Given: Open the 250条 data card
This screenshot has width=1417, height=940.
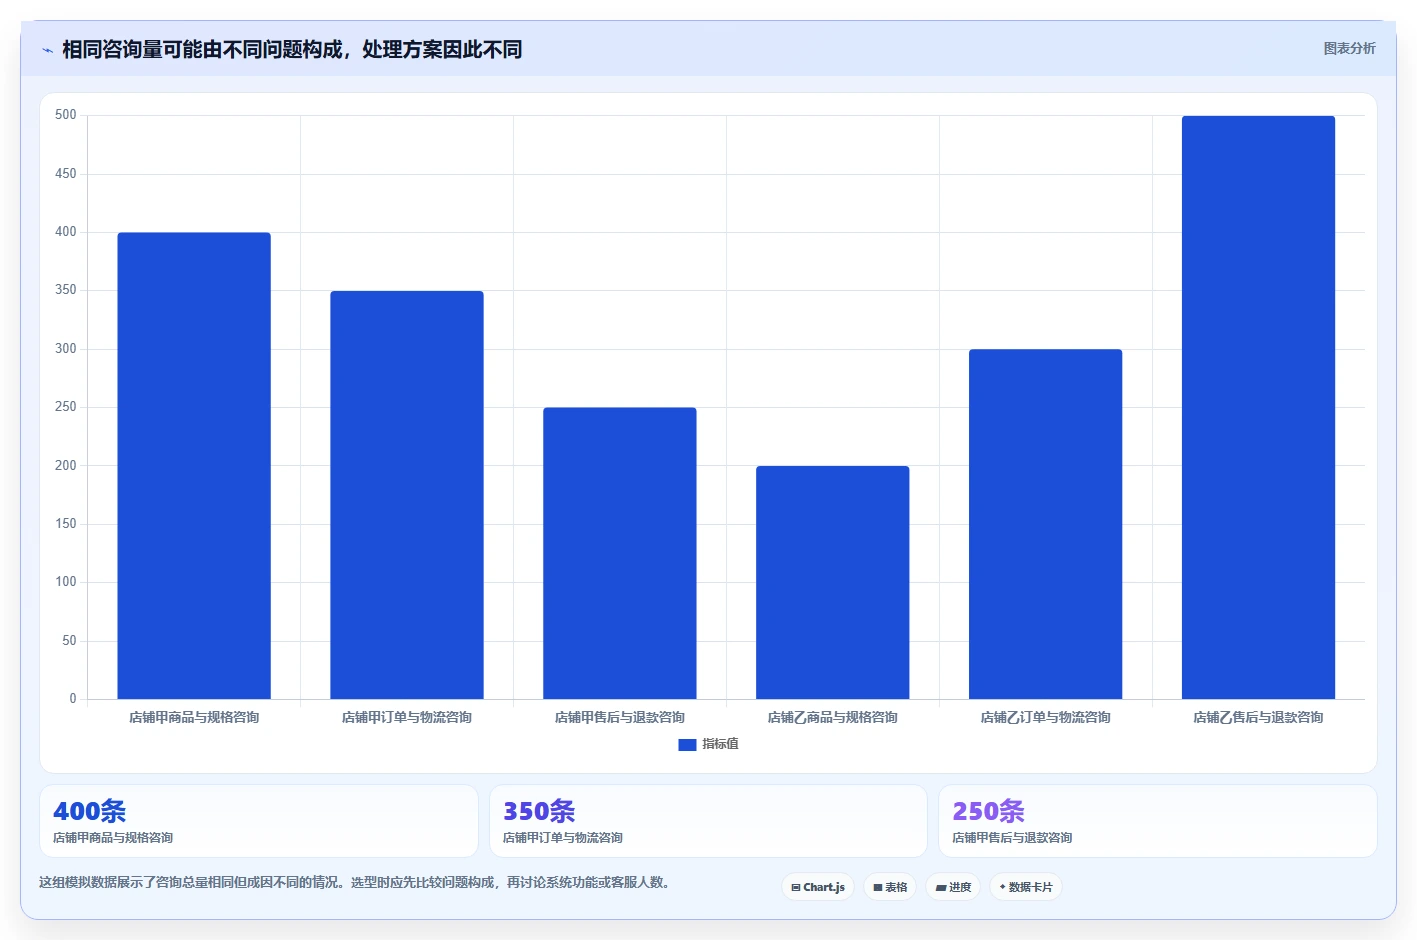Looking at the screenshot, I should (x=1158, y=821).
